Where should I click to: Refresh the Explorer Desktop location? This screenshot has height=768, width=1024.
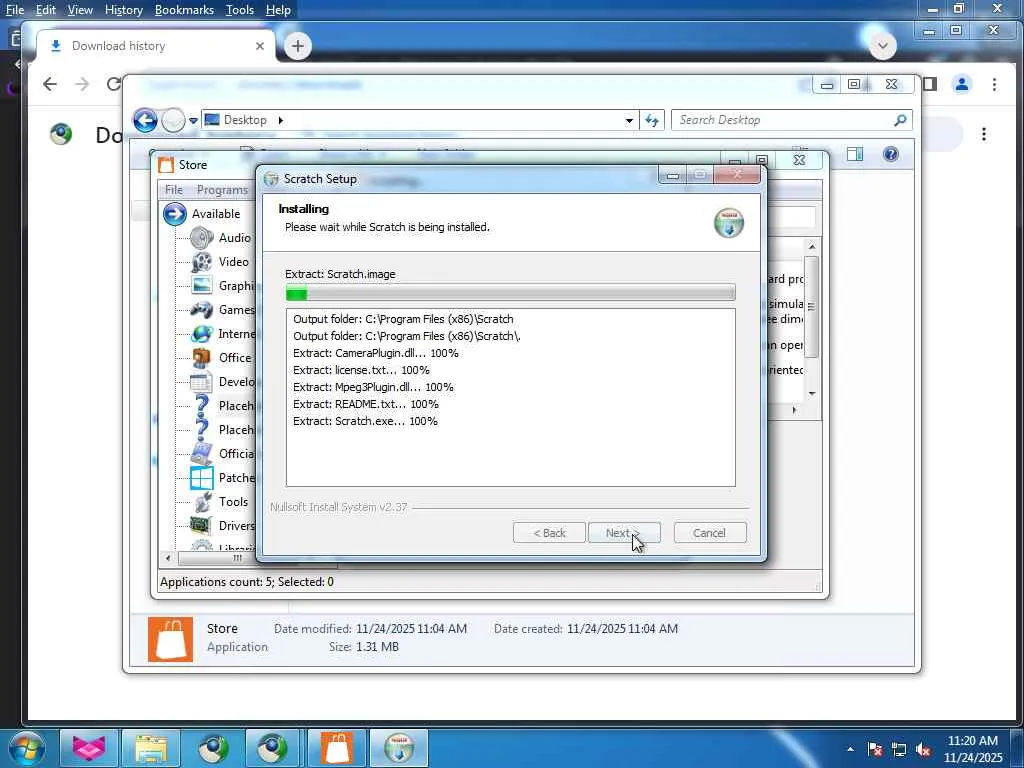tap(652, 120)
